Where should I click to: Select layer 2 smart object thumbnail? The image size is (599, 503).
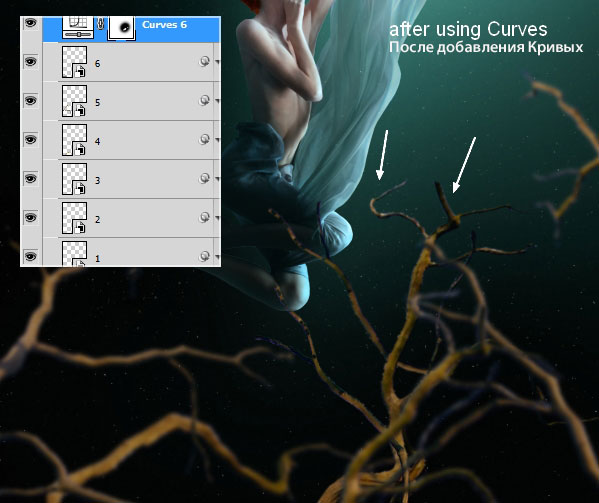[74, 218]
